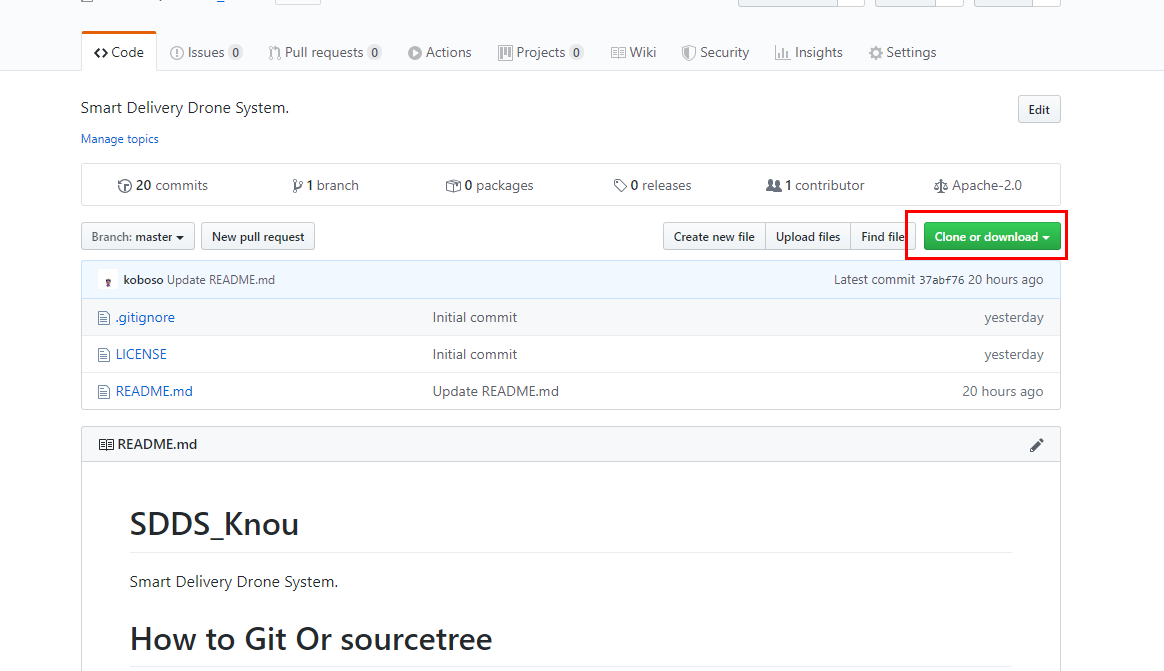1164x671 pixels.
Task: Open the LICENSE file
Action: coord(141,354)
